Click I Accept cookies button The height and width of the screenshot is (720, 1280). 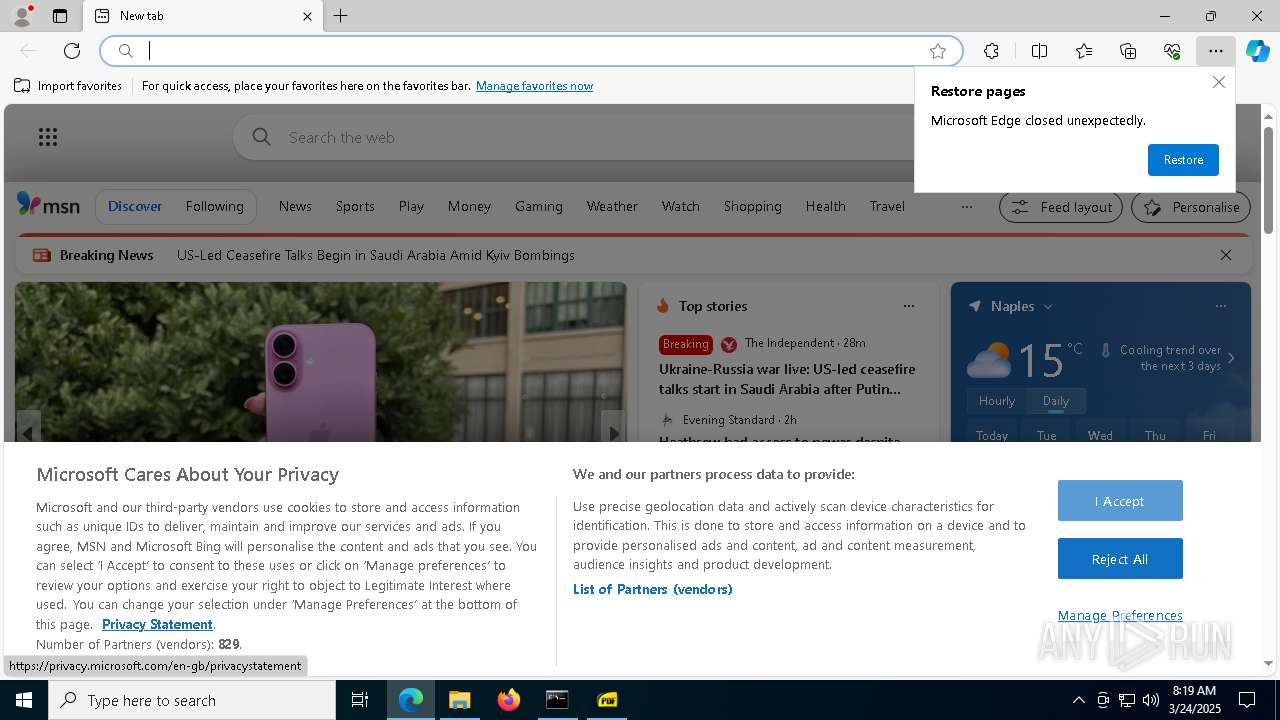point(1120,501)
